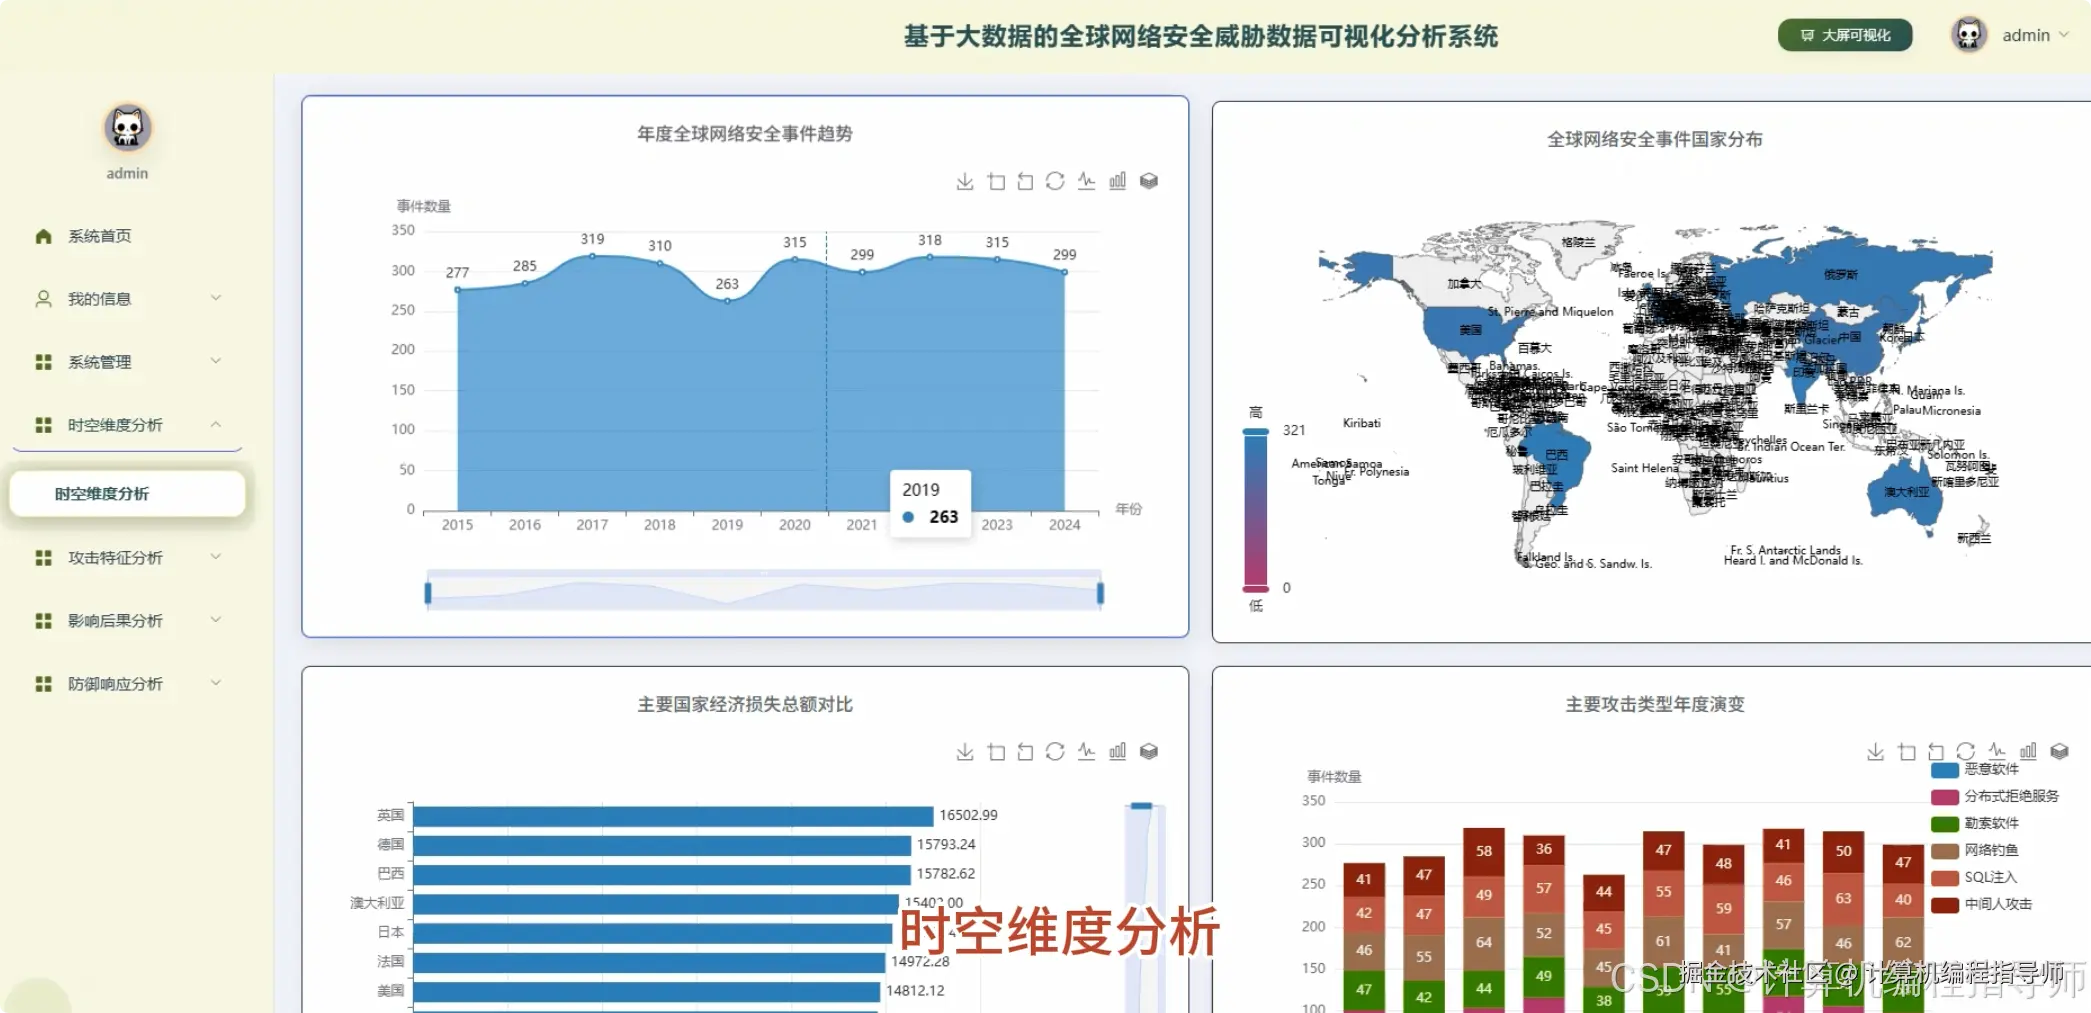Click the grid icon beside 防御响应分析

click(43, 684)
